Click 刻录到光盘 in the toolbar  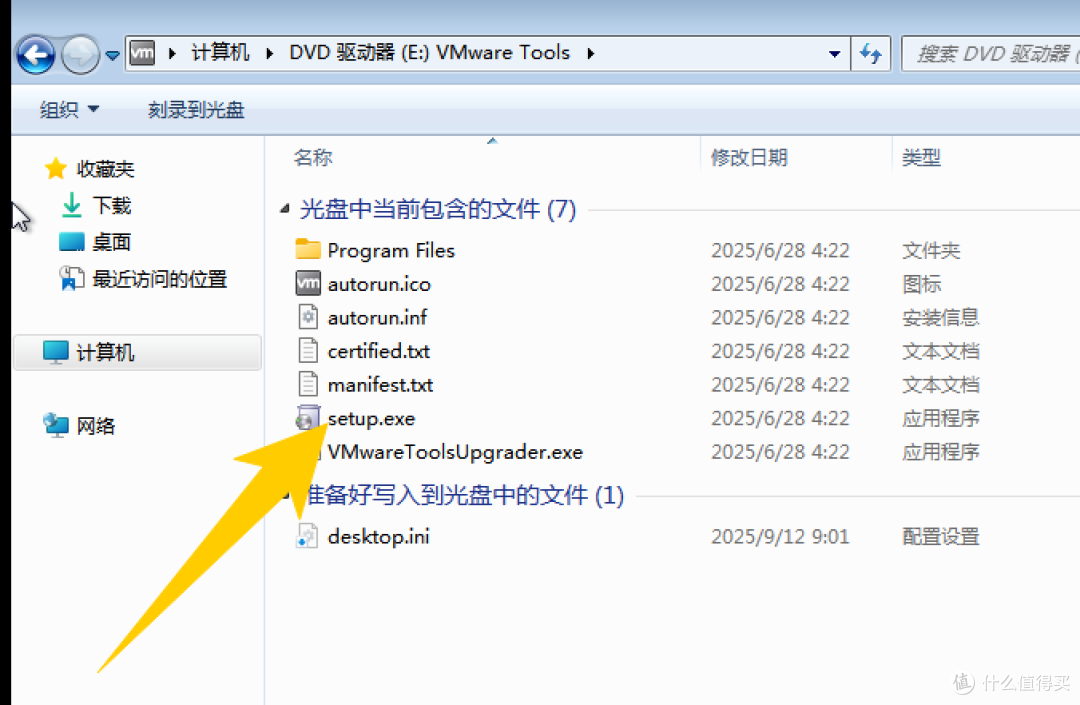[196, 109]
